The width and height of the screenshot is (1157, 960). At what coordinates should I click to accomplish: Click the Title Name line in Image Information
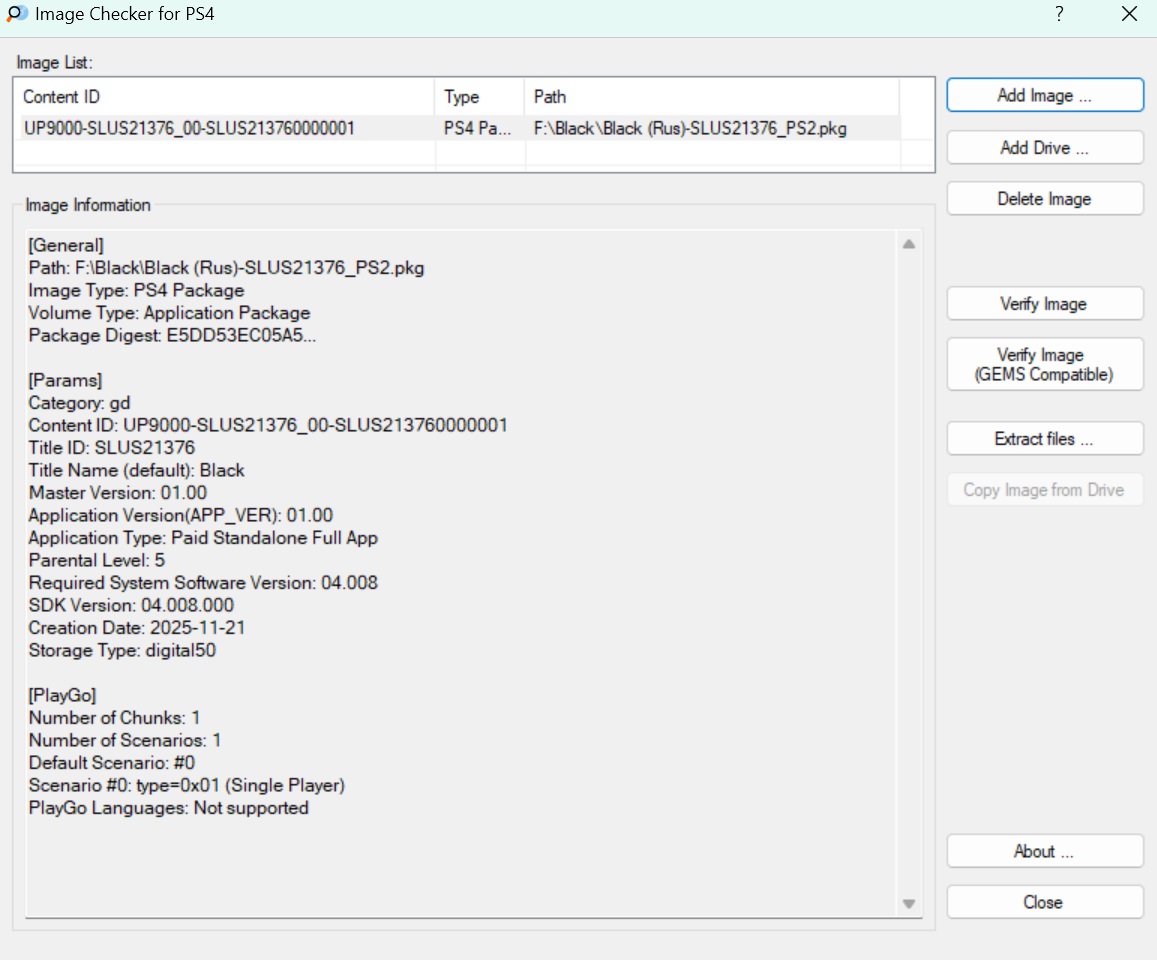click(137, 470)
